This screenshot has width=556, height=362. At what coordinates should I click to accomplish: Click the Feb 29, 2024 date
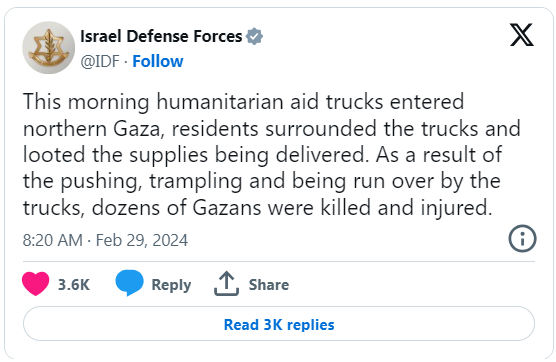pos(142,240)
